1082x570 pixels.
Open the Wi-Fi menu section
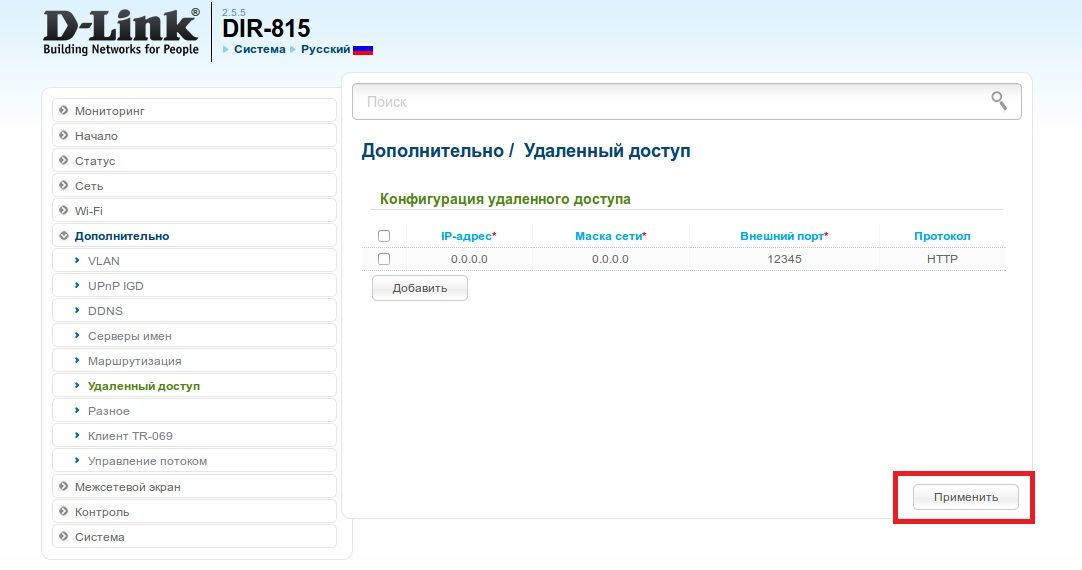point(88,211)
